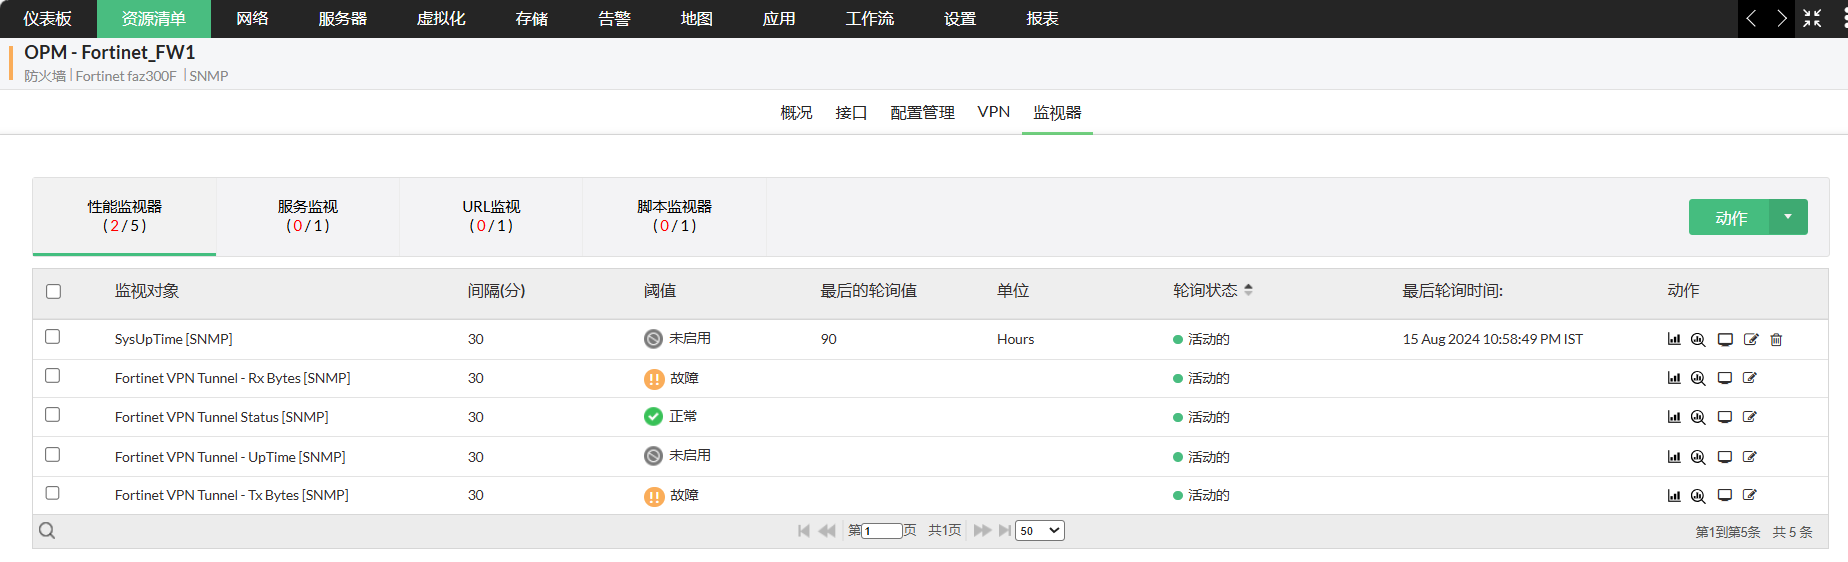The image size is (1848, 562).
Task: Switch to 配置管理 device tab
Action: (922, 113)
